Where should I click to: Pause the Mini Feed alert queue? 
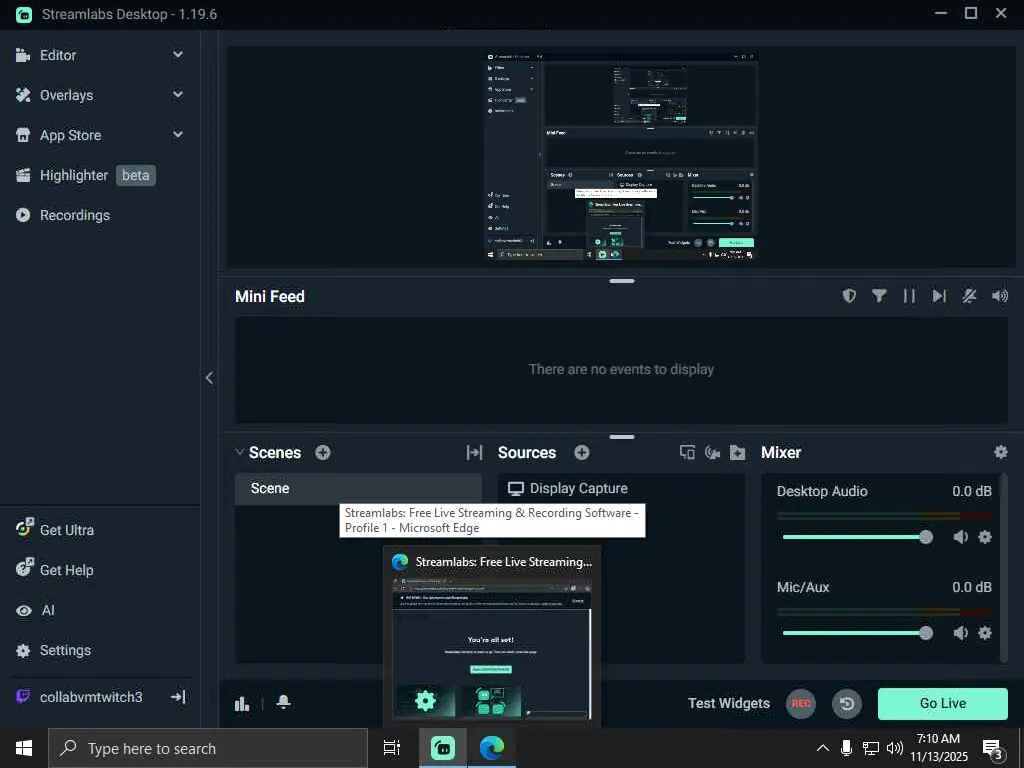point(909,296)
